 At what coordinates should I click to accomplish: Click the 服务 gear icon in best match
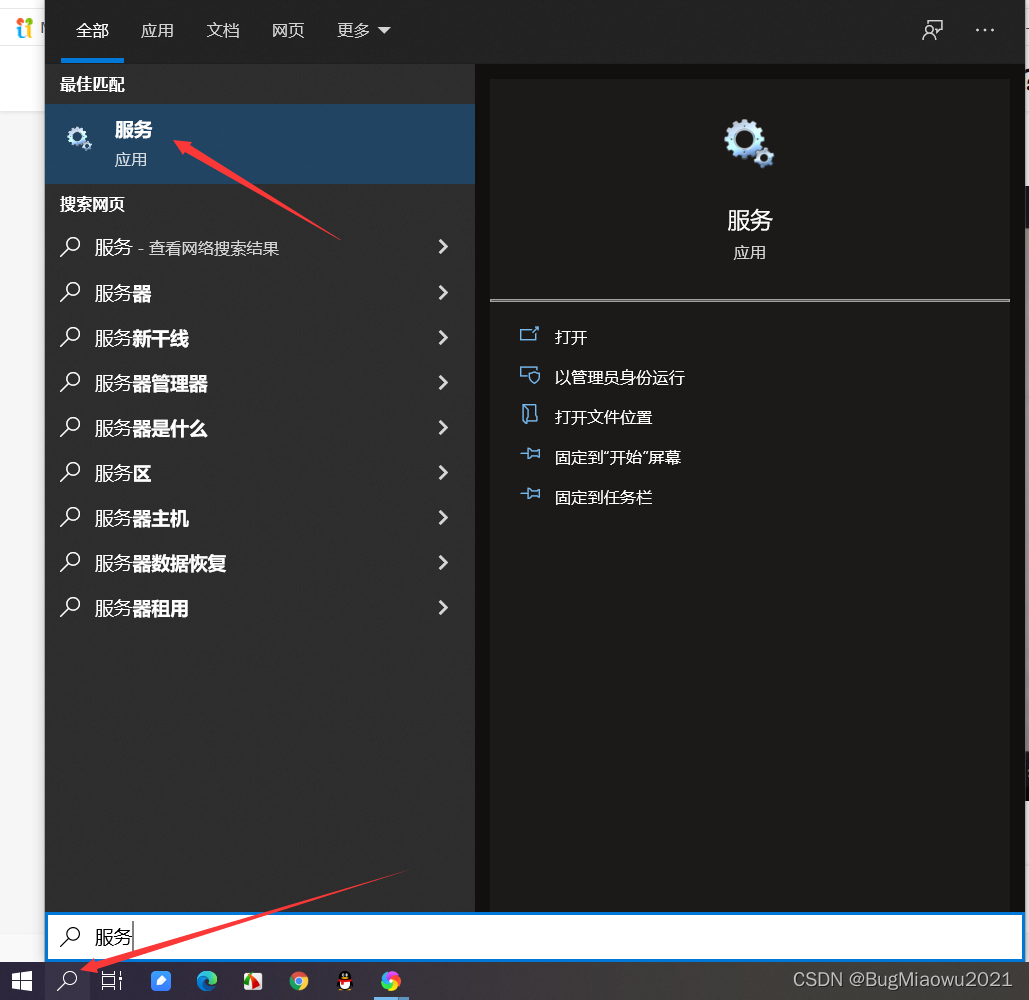coord(79,138)
